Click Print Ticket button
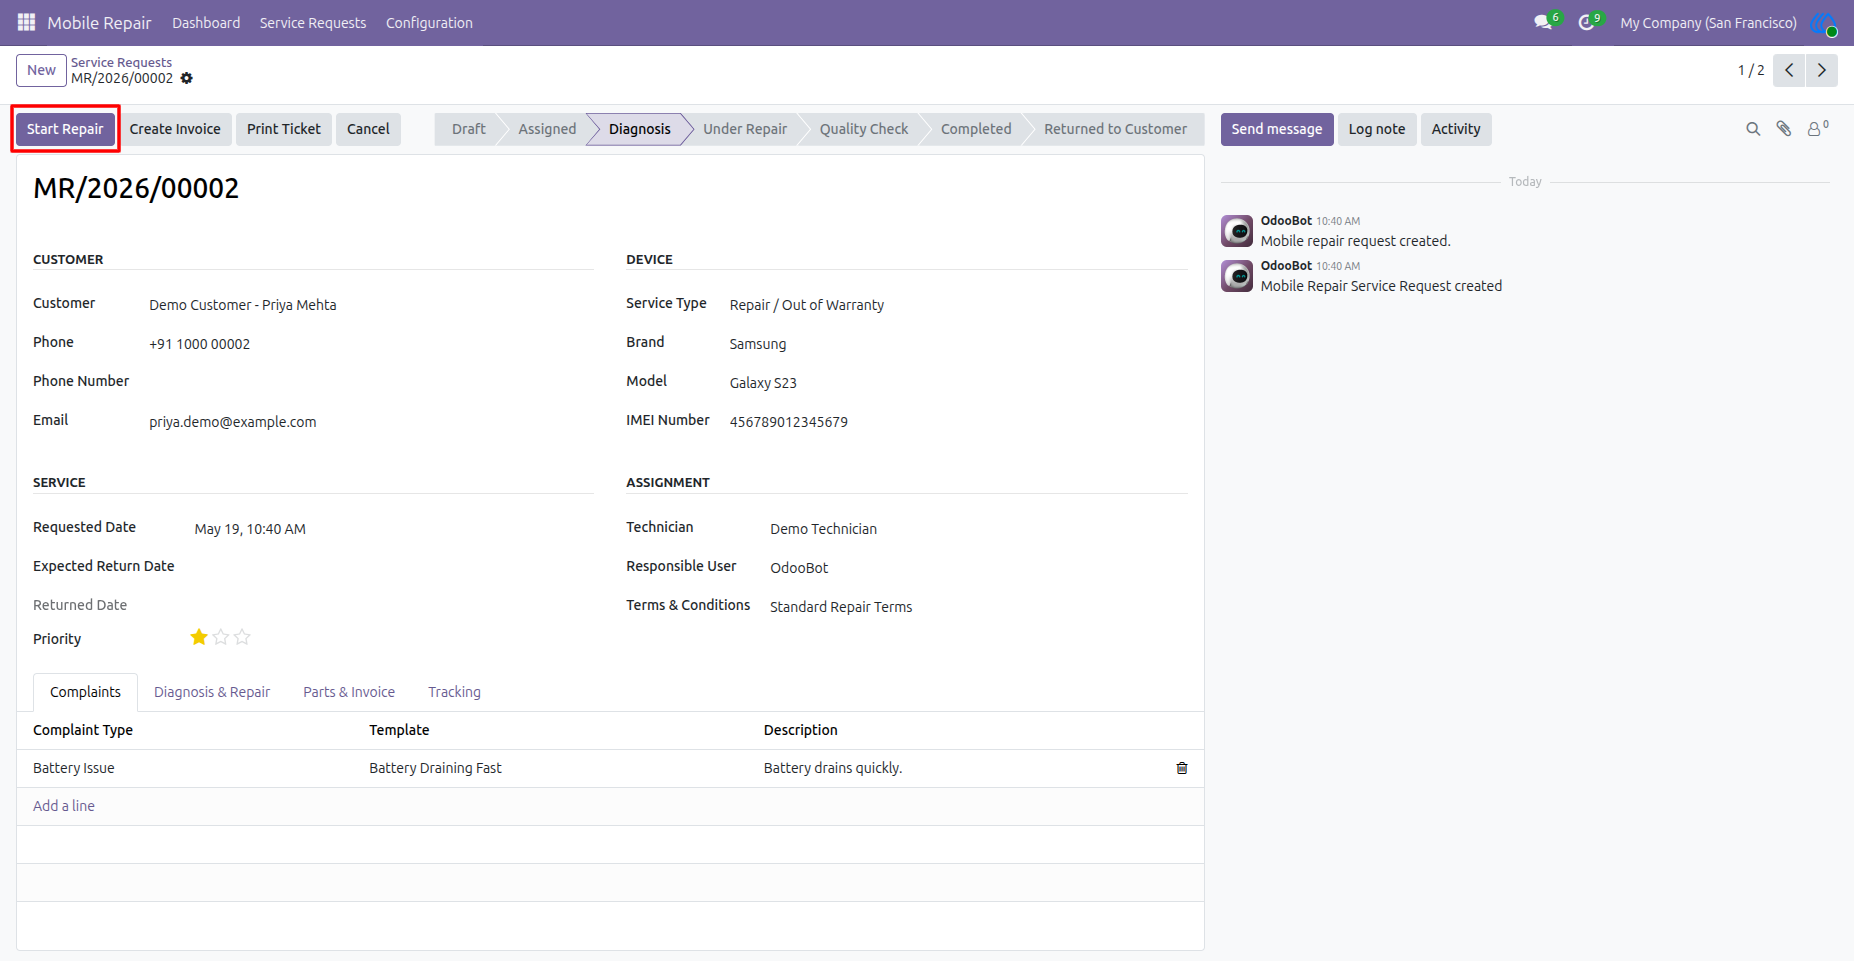Viewport: 1854px width, 961px height. (x=284, y=129)
